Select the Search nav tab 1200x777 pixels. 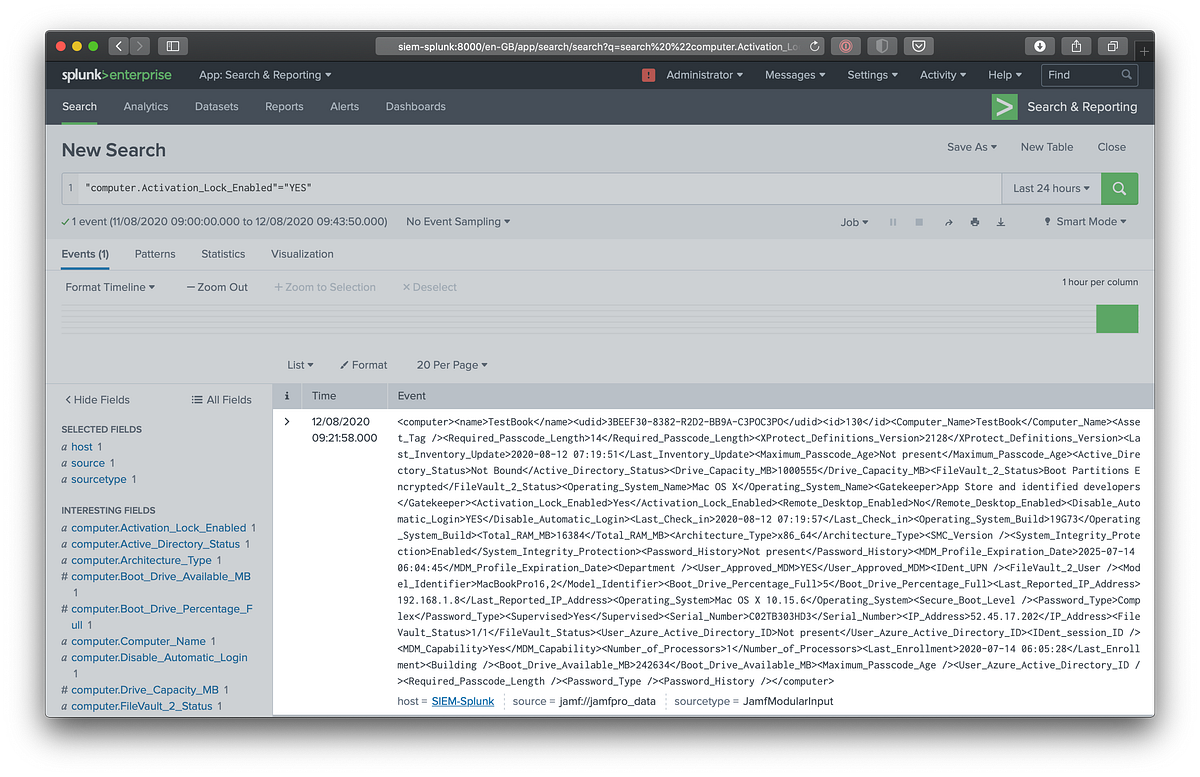click(x=79, y=107)
